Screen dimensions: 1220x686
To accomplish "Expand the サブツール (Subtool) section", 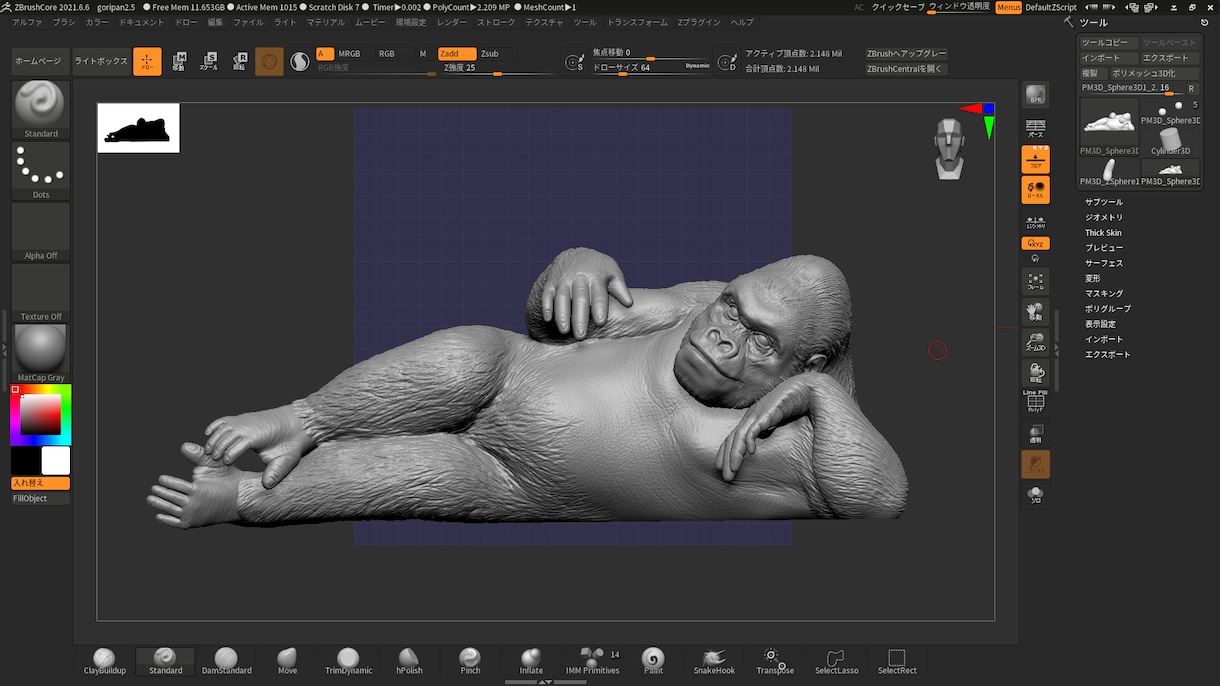I will coord(1104,202).
